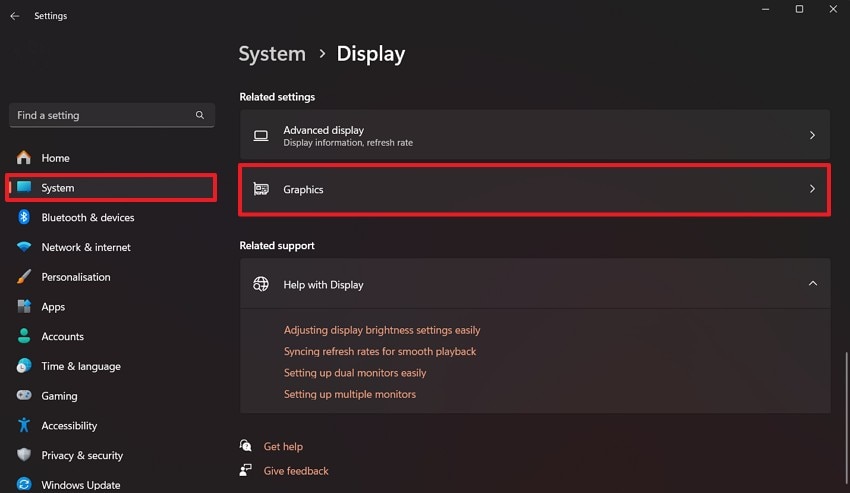
Task: Click the Advanced display laptop icon
Action: point(261,135)
